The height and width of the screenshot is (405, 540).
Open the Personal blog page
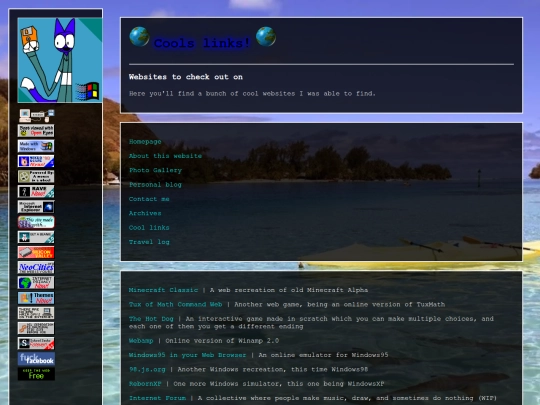(x=155, y=185)
